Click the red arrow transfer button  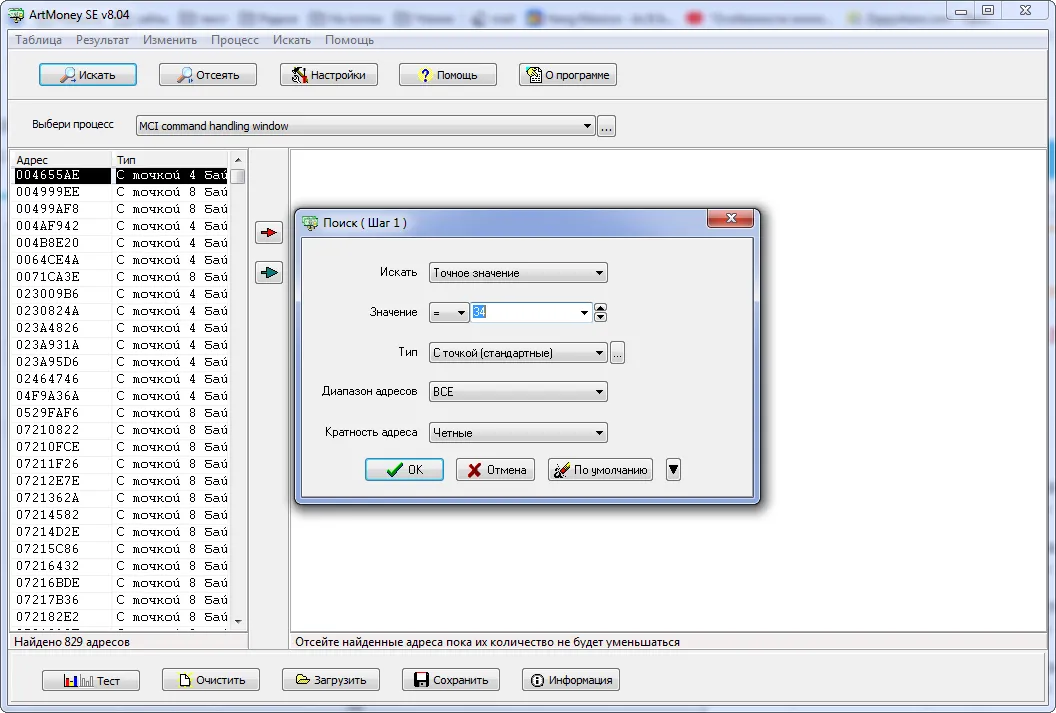[x=269, y=233]
